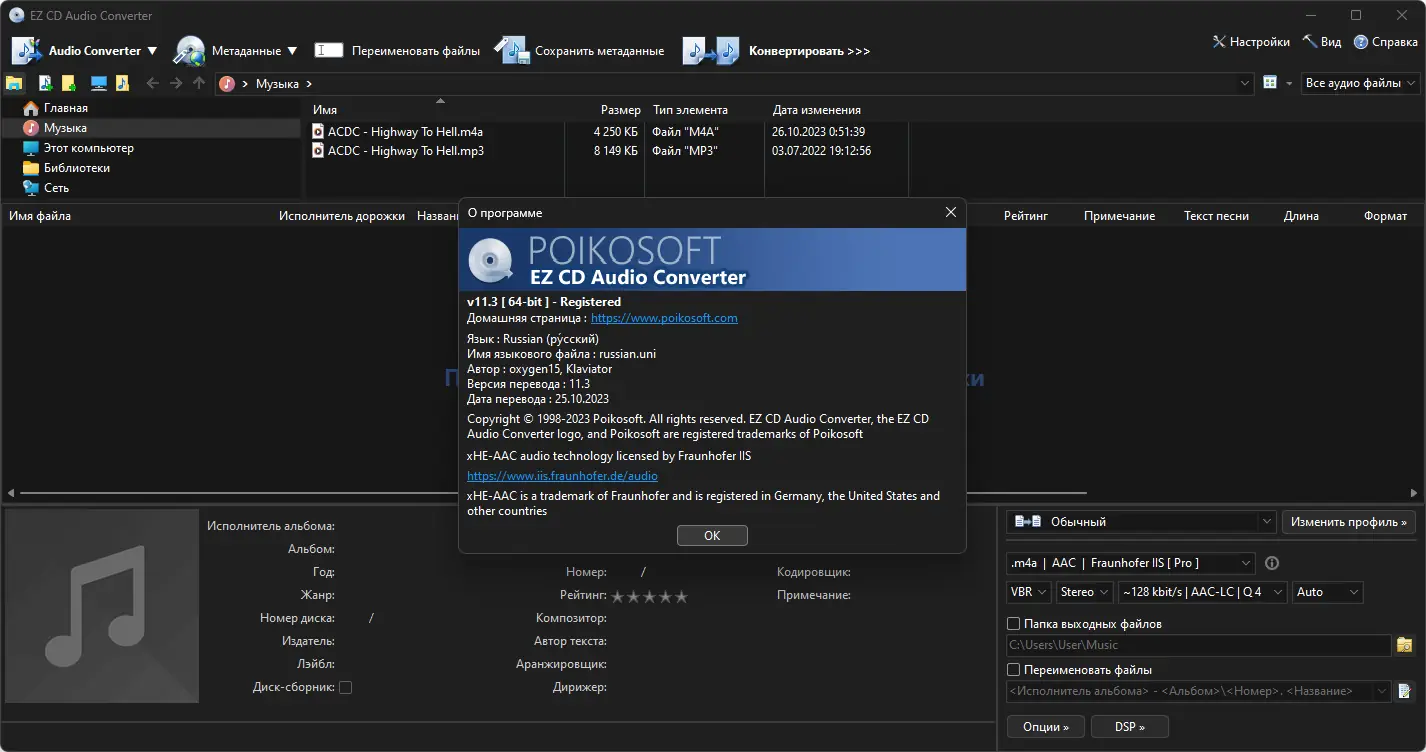This screenshot has height=752, width=1426.
Task: Click the file view layout icon
Action: click(x=1270, y=83)
